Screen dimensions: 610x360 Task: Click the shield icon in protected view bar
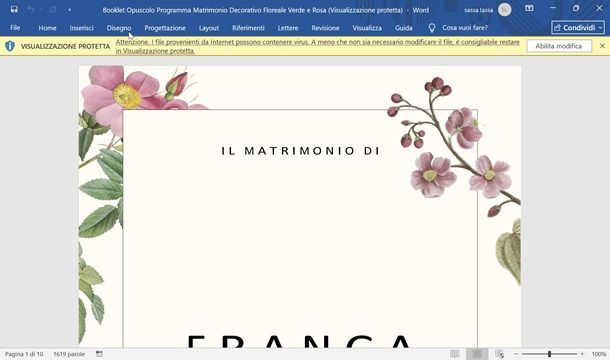coord(10,46)
